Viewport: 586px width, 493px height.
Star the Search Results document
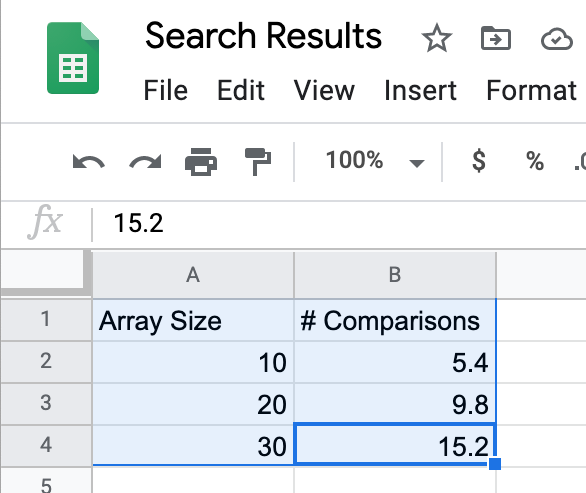437,37
